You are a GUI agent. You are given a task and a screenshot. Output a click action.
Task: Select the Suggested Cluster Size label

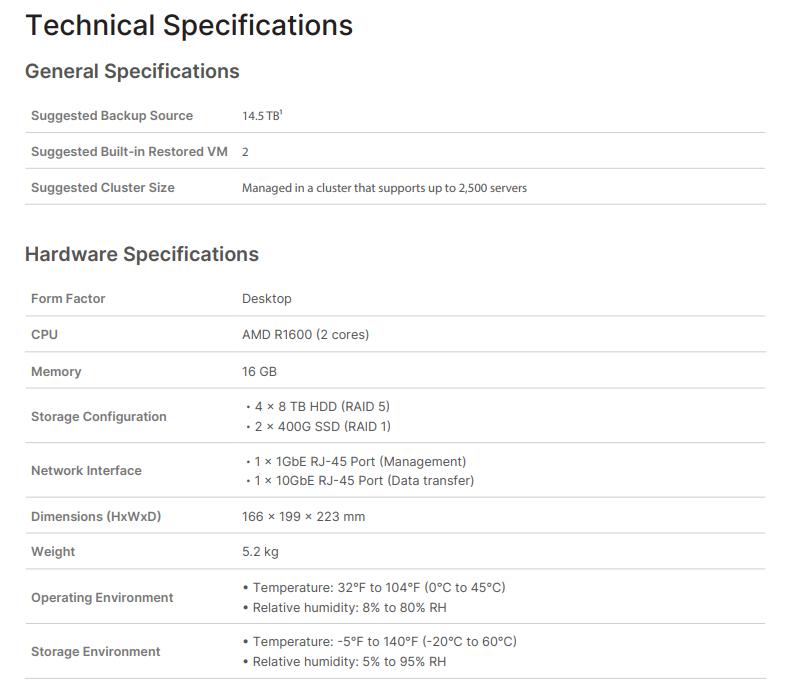point(102,188)
